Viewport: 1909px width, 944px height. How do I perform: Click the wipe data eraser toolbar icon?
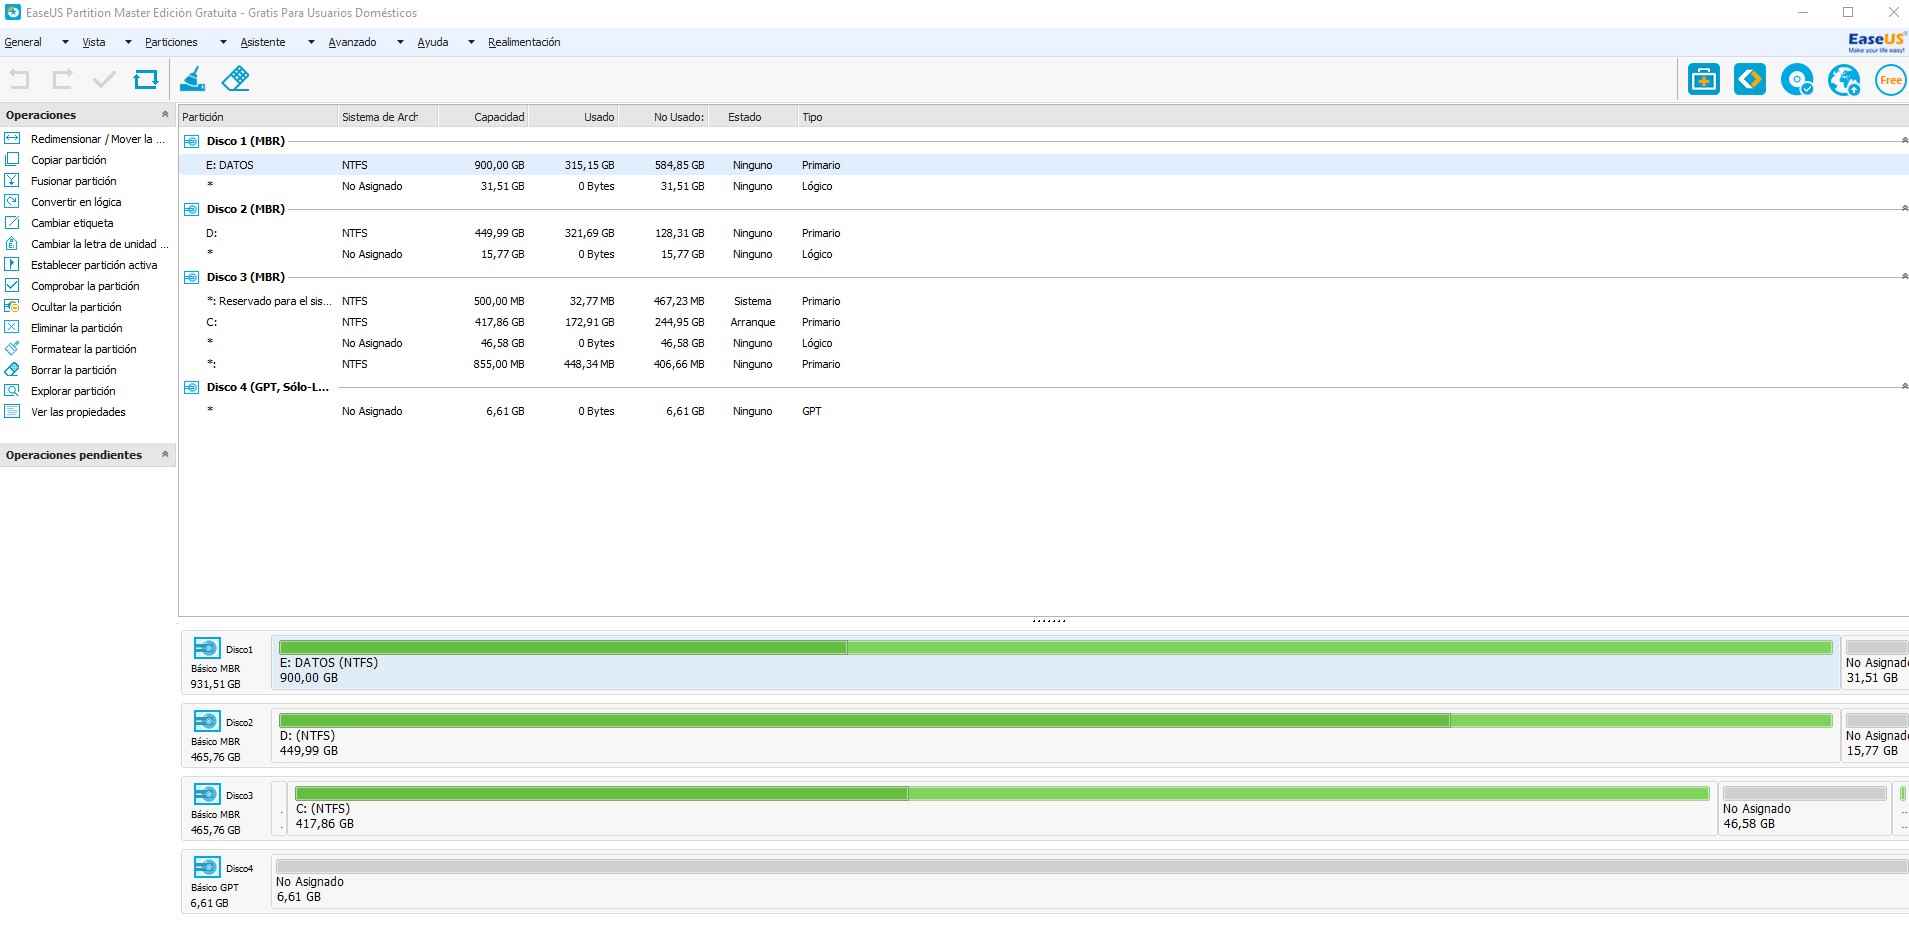(x=236, y=79)
